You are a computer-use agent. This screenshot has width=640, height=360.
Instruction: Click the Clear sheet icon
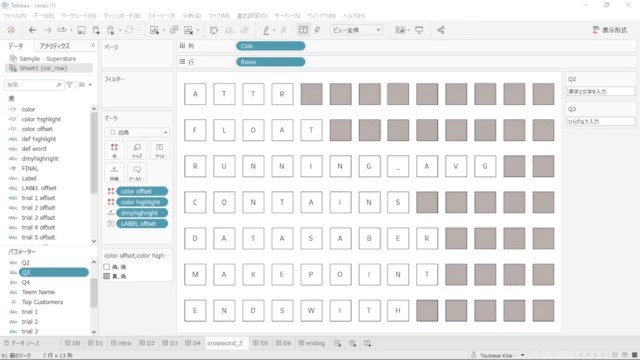(x=189, y=30)
